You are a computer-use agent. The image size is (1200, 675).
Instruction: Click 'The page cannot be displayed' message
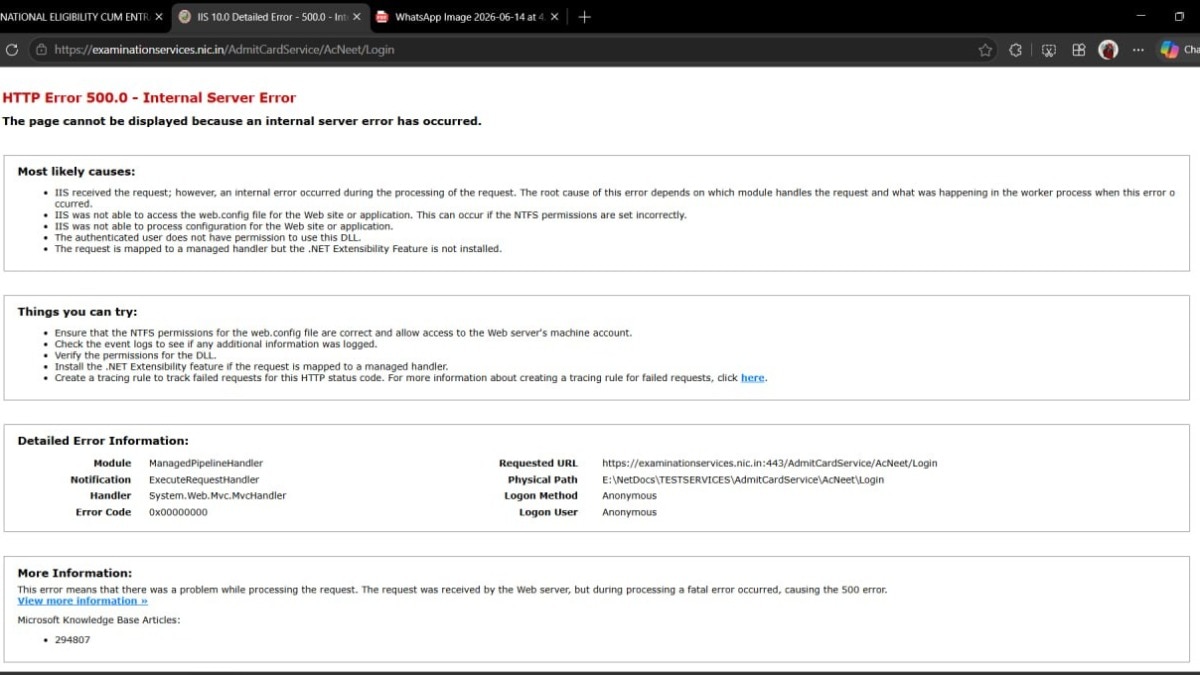tap(242, 121)
